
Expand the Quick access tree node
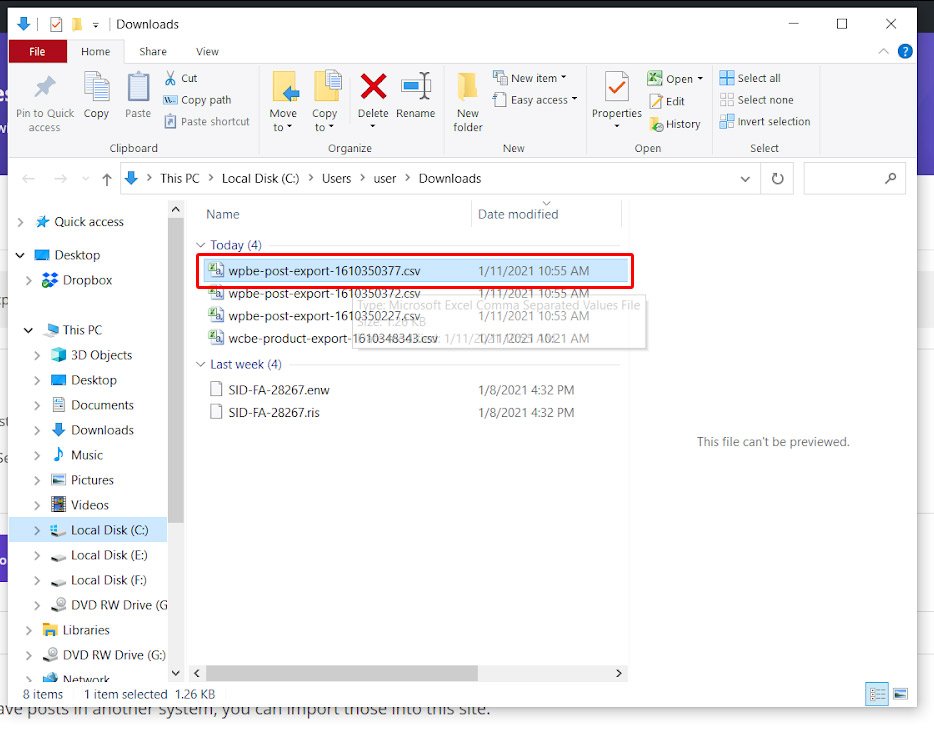click(21, 222)
